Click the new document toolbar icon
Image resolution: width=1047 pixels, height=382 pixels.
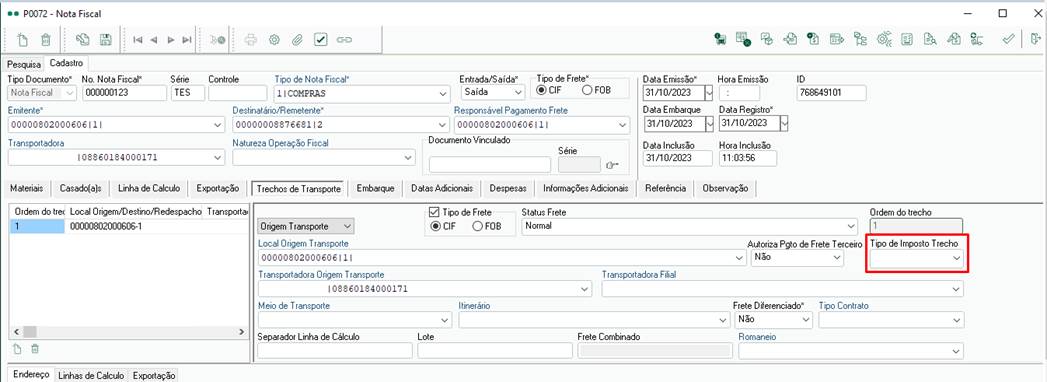point(23,40)
